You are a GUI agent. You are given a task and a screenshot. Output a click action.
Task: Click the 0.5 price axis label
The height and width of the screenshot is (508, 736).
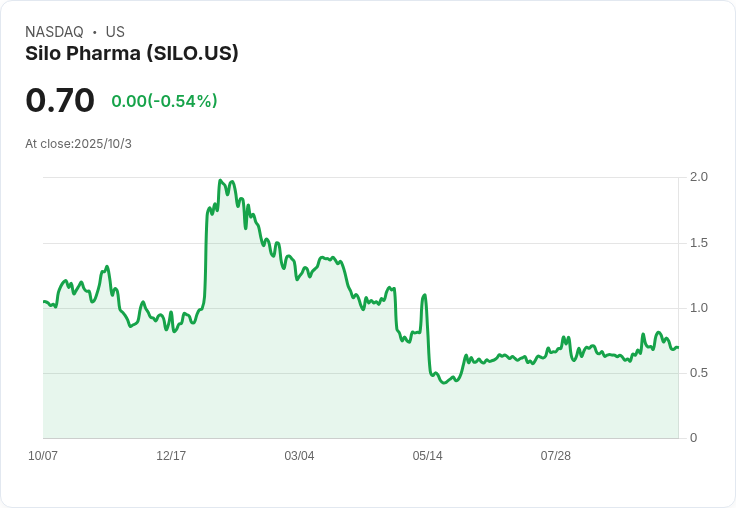[698, 373]
